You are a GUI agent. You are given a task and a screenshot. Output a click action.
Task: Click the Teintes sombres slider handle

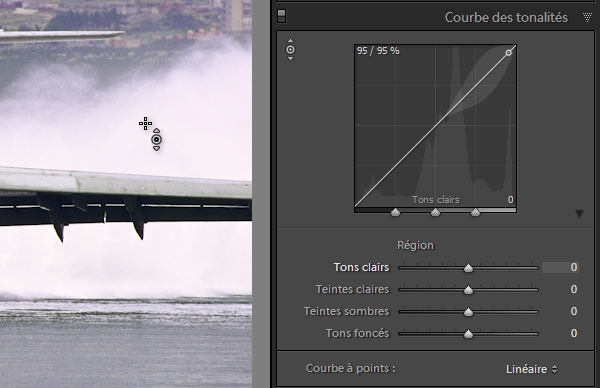pyautogui.click(x=468, y=312)
